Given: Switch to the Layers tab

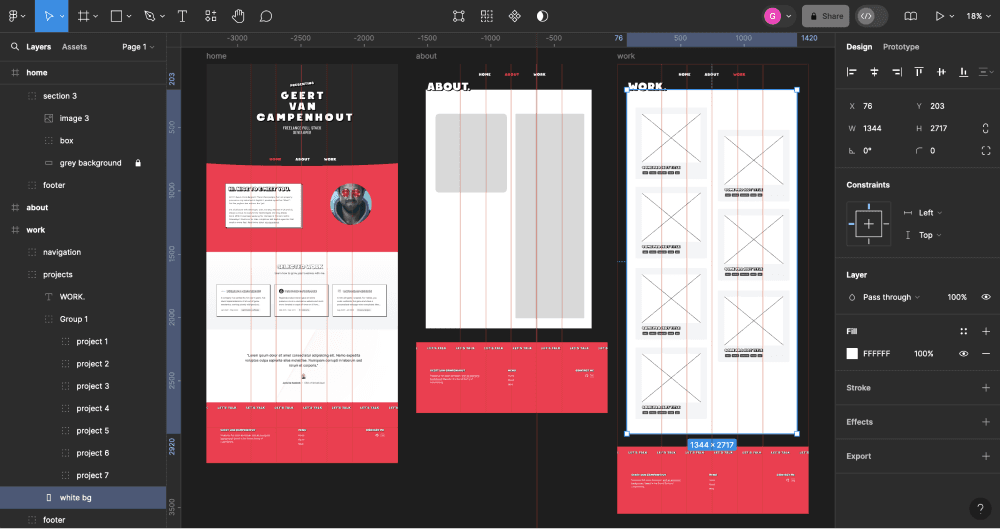Looking at the screenshot, I should coord(38,47).
